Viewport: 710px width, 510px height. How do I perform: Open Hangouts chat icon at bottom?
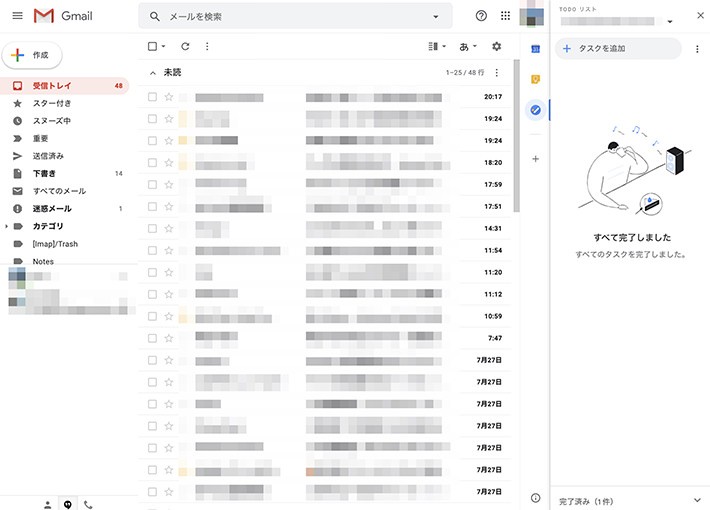pyautogui.click(x=67, y=504)
